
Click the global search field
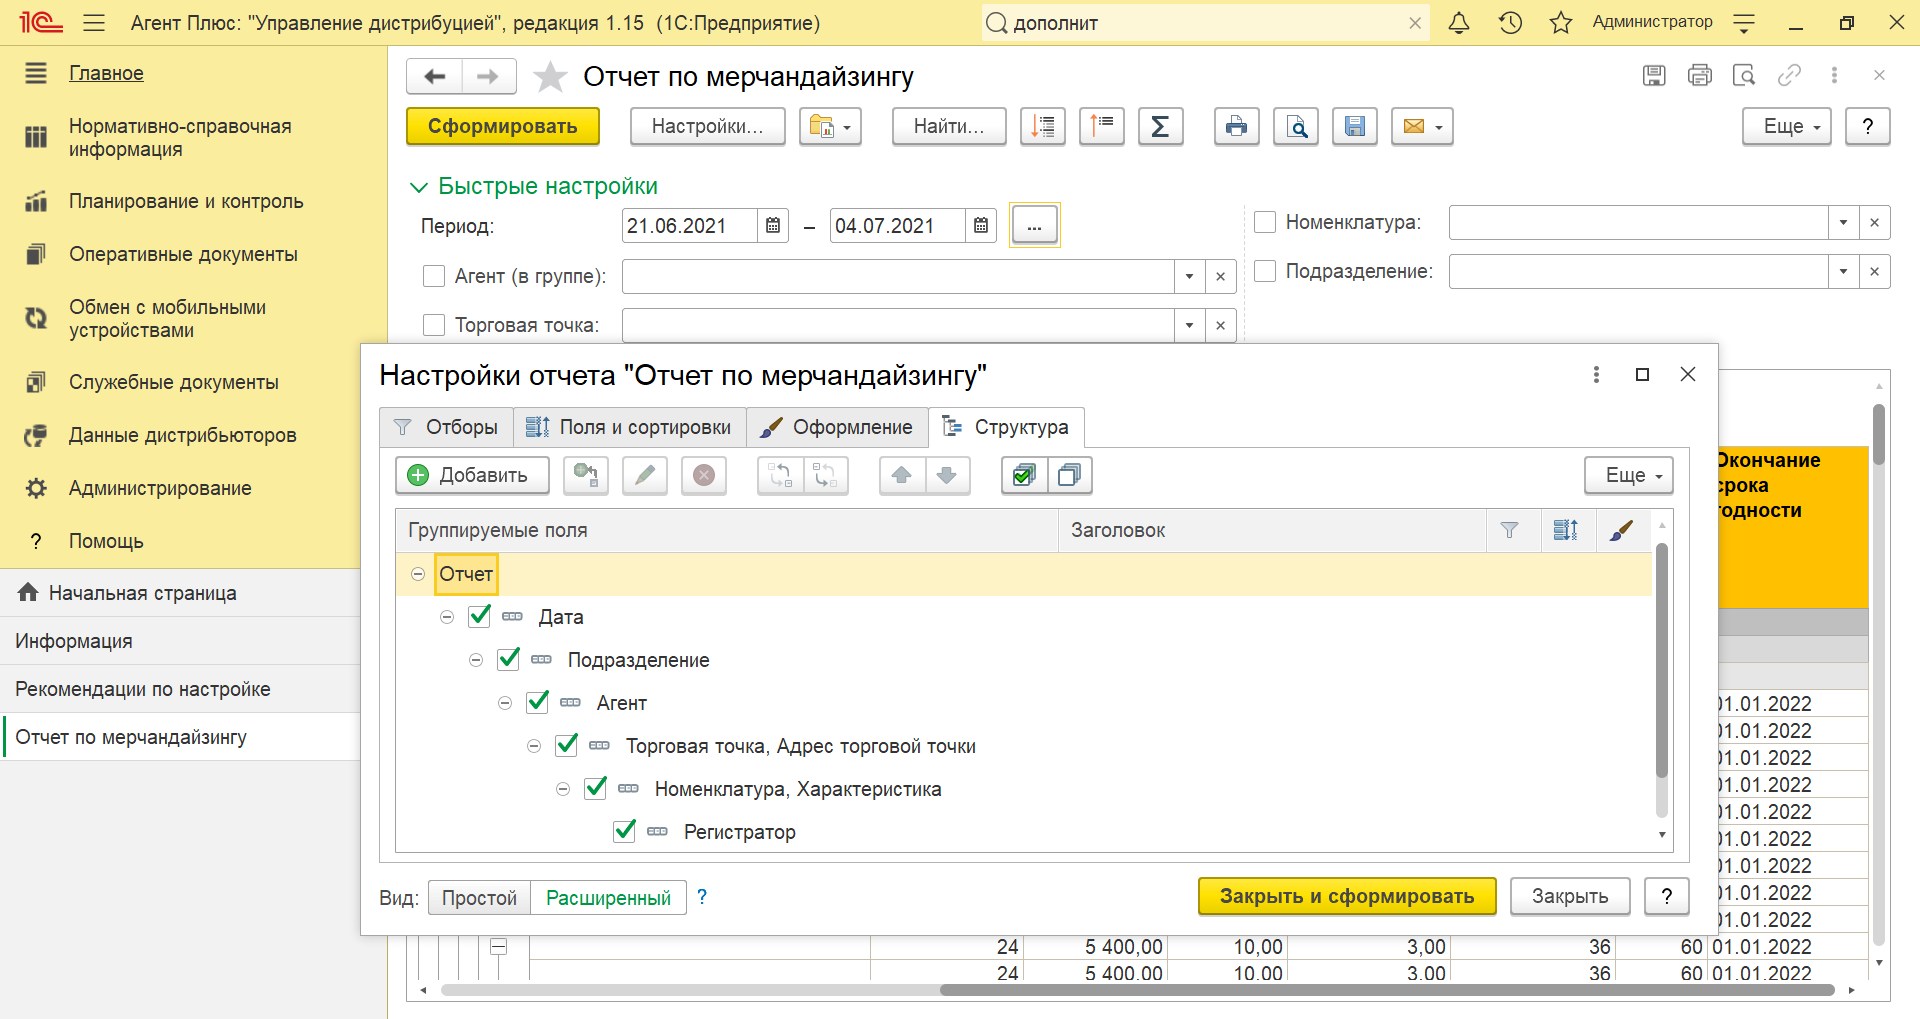tap(1205, 23)
